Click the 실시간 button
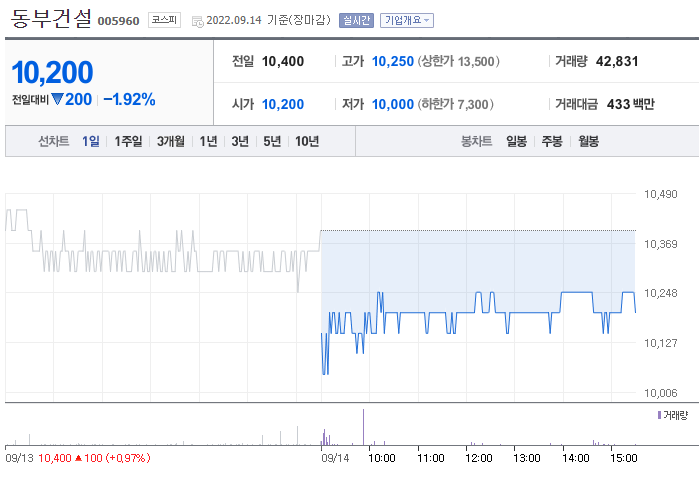Screen dimensions: 699x478 [356, 21]
